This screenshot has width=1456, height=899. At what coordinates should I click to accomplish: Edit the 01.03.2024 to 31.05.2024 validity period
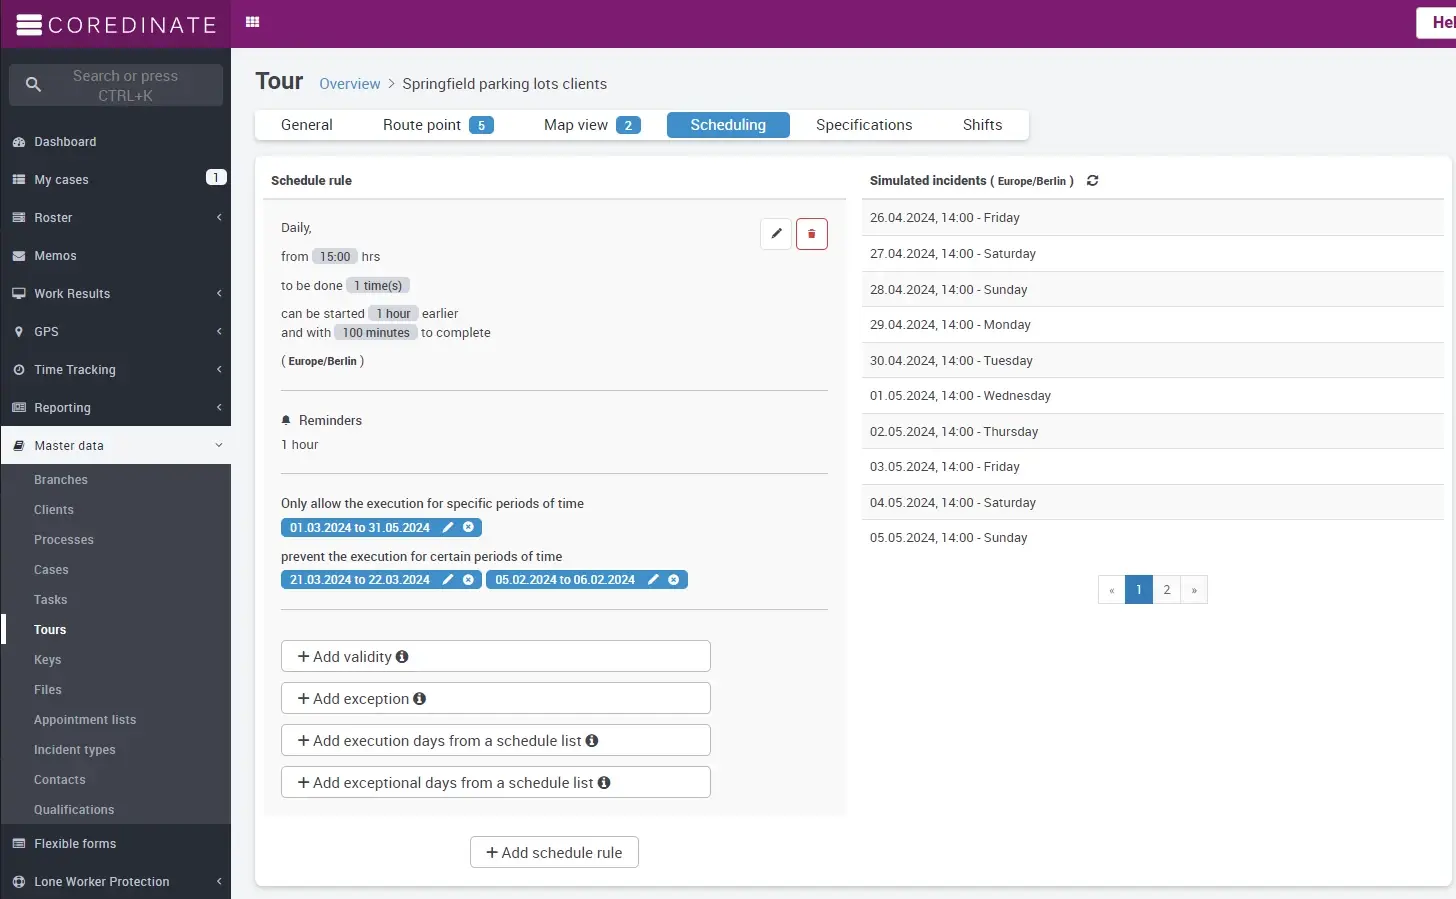click(x=448, y=527)
